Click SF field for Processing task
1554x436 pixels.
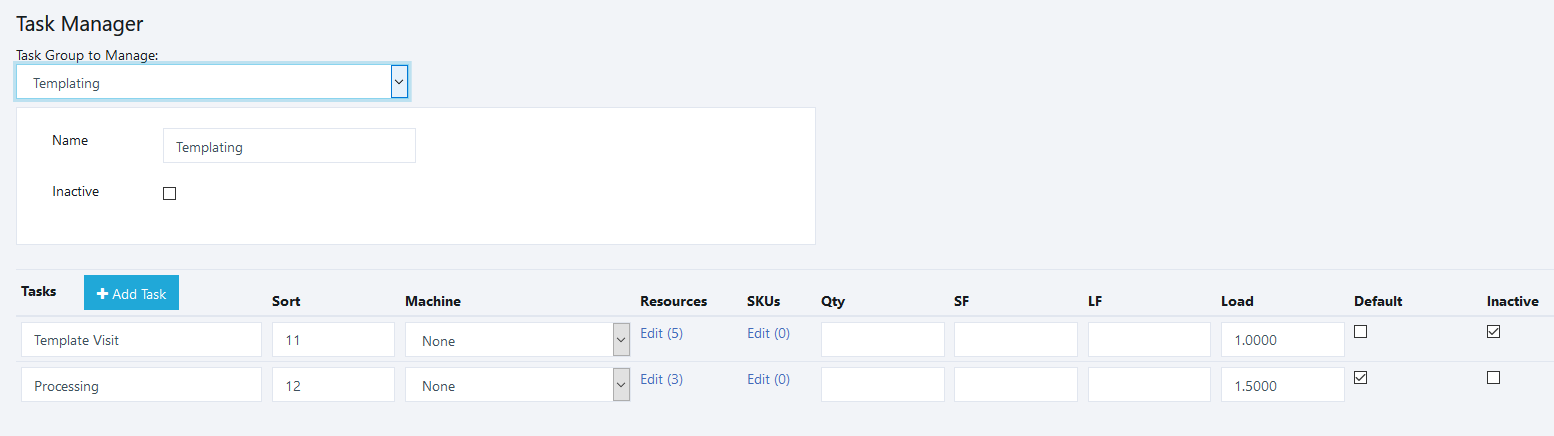pyautogui.click(x=1015, y=385)
